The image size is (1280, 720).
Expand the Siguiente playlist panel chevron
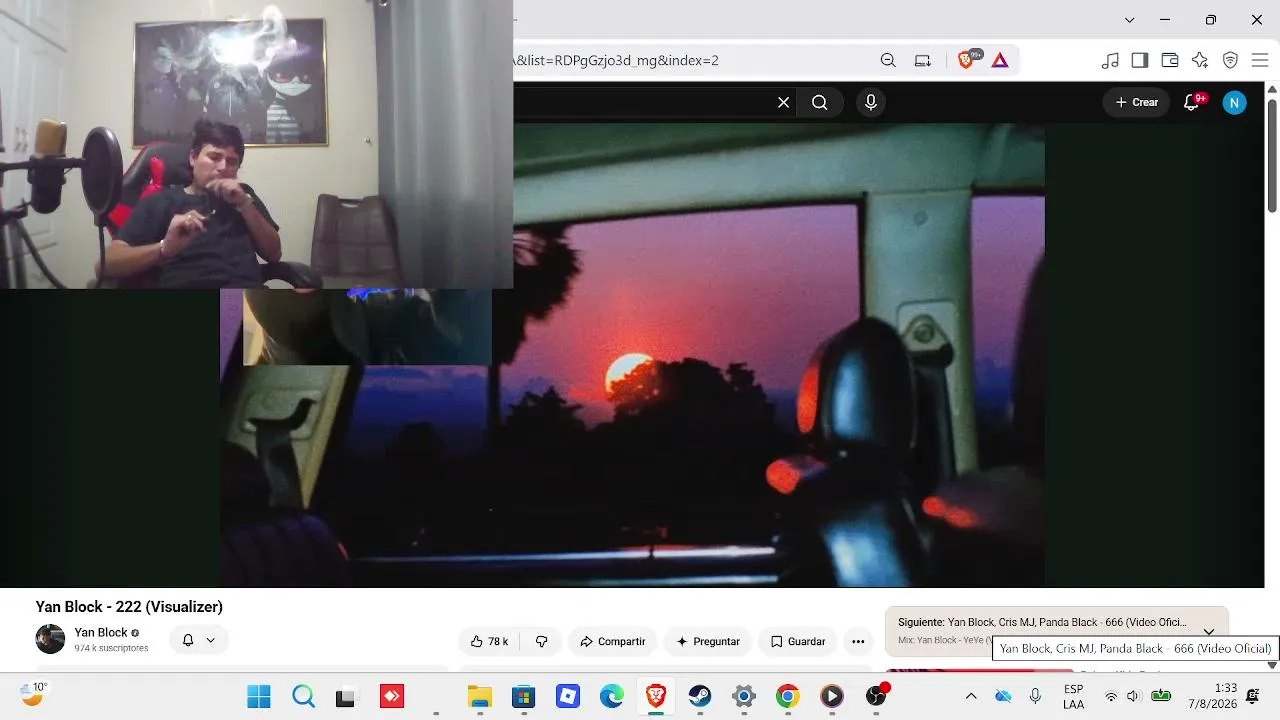1209,631
